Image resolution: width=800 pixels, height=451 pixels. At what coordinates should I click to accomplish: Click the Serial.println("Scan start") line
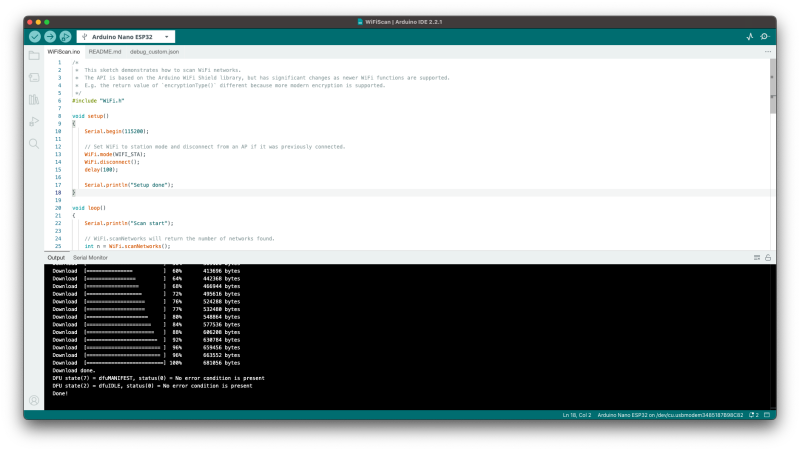point(129,223)
